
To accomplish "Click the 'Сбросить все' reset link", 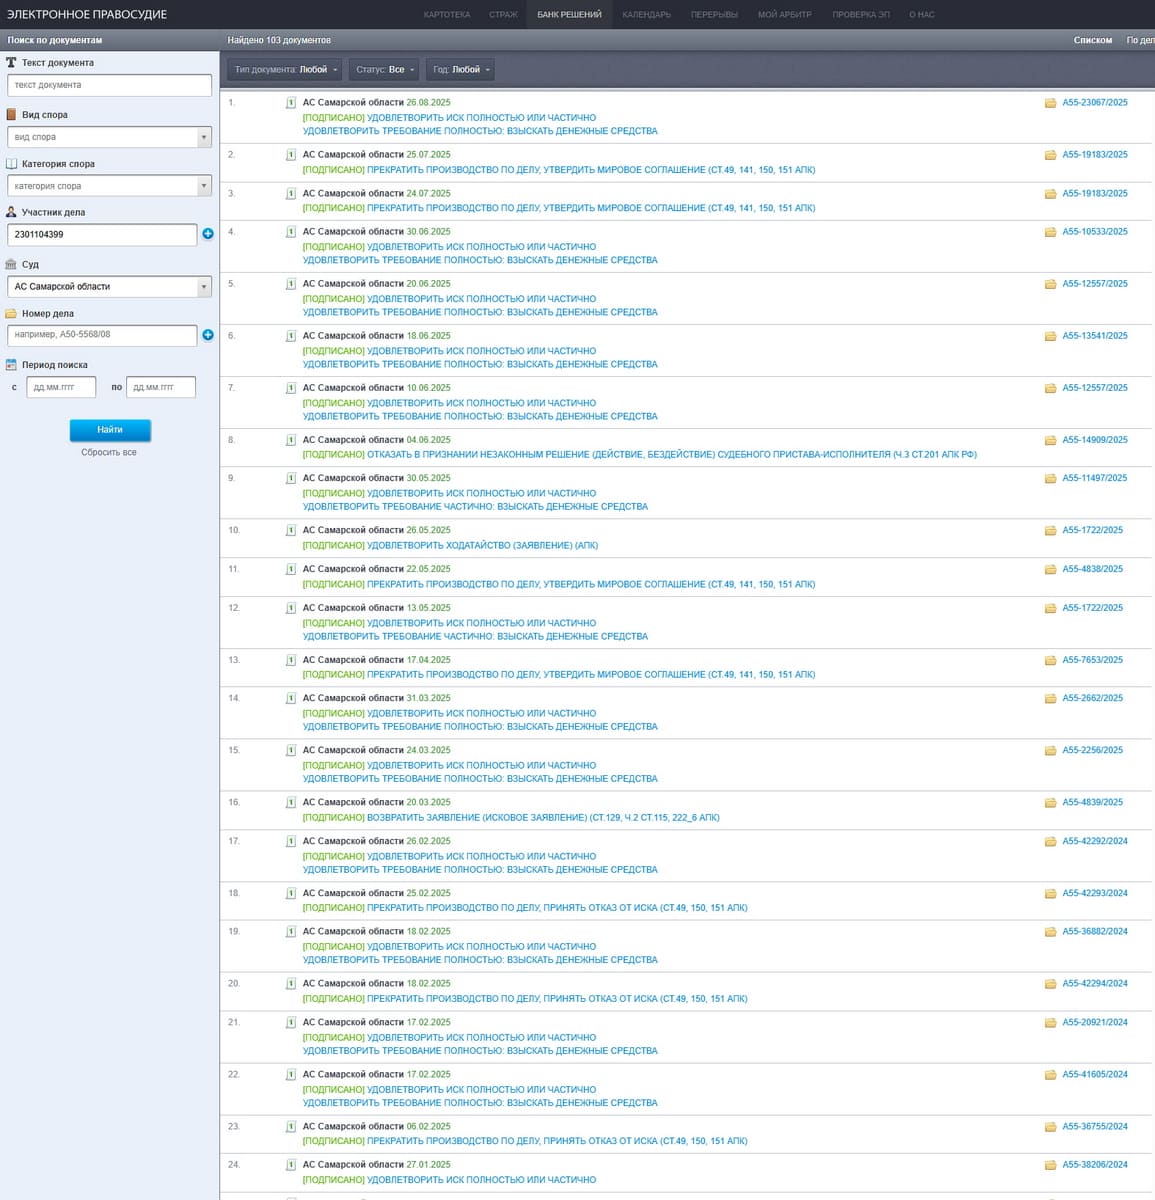I will point(109,453).
